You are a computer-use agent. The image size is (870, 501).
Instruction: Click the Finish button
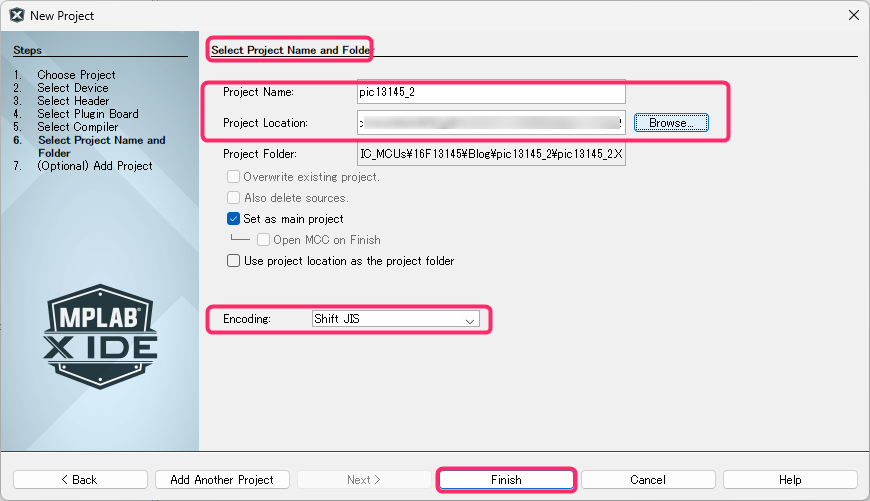(x=506, y=480)
